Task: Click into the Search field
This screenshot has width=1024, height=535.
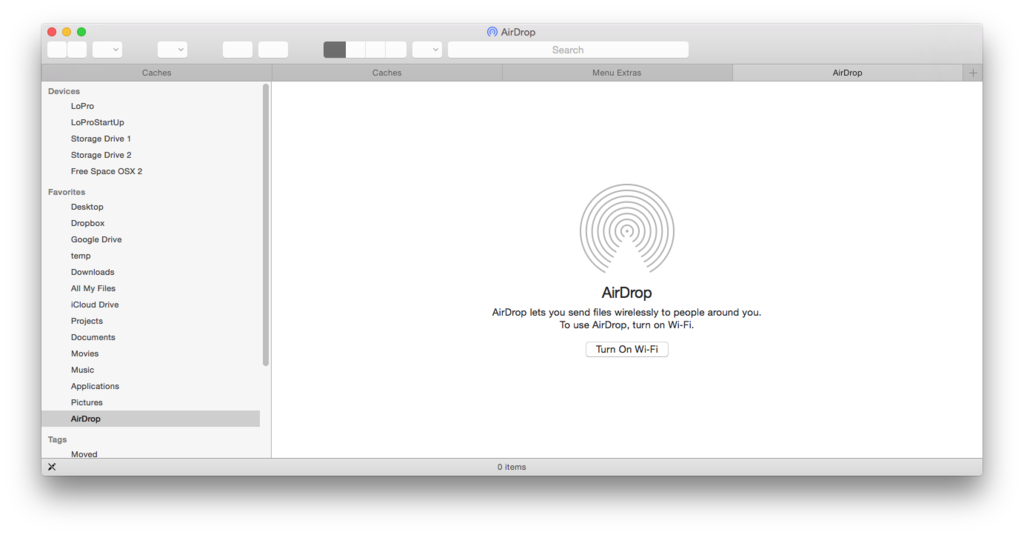Action: click(568, 50)
